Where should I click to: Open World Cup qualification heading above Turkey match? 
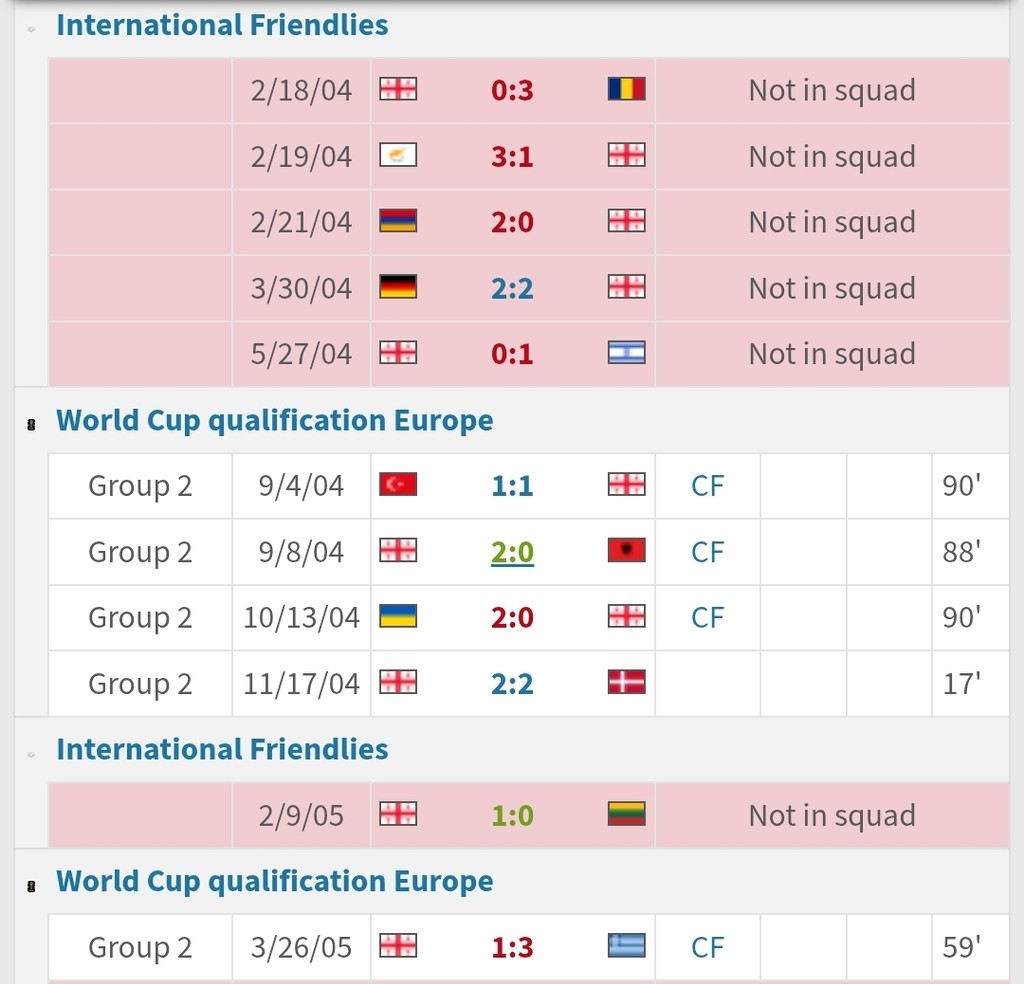274,420
